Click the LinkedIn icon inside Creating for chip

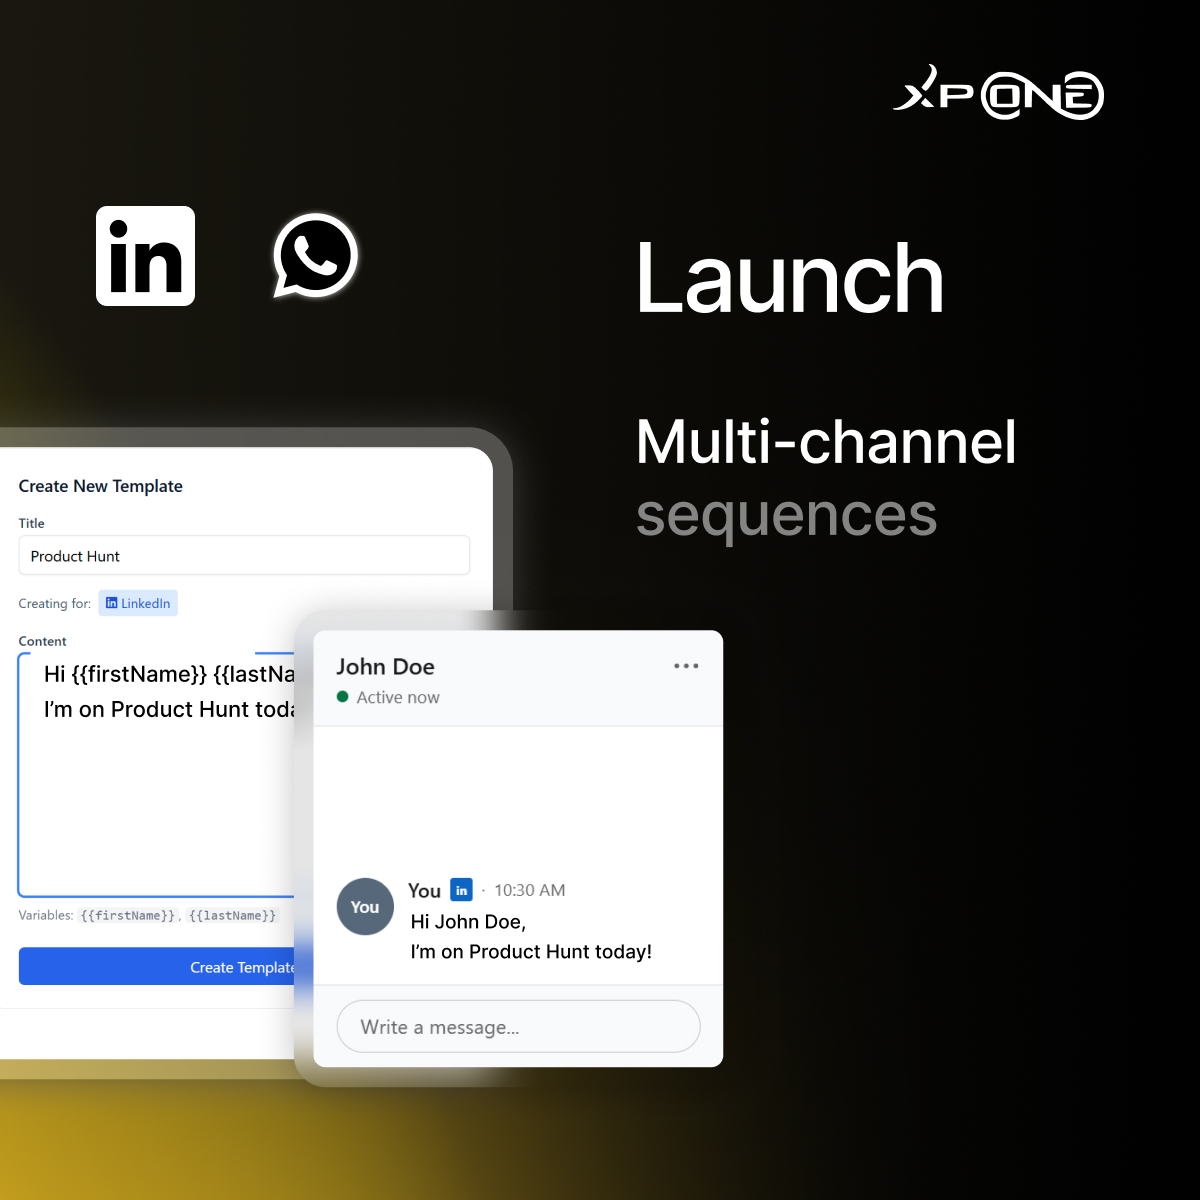(x=112, y=603)
